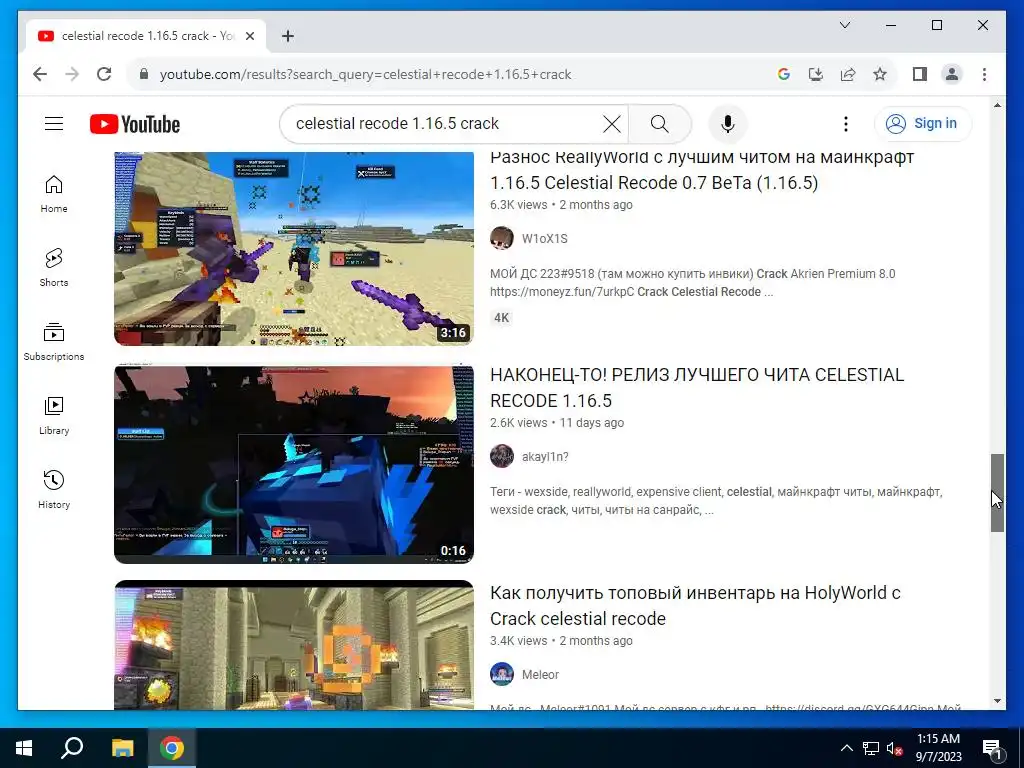
Task: Click the browser address bar URL
Action: [x=366, y=74]
